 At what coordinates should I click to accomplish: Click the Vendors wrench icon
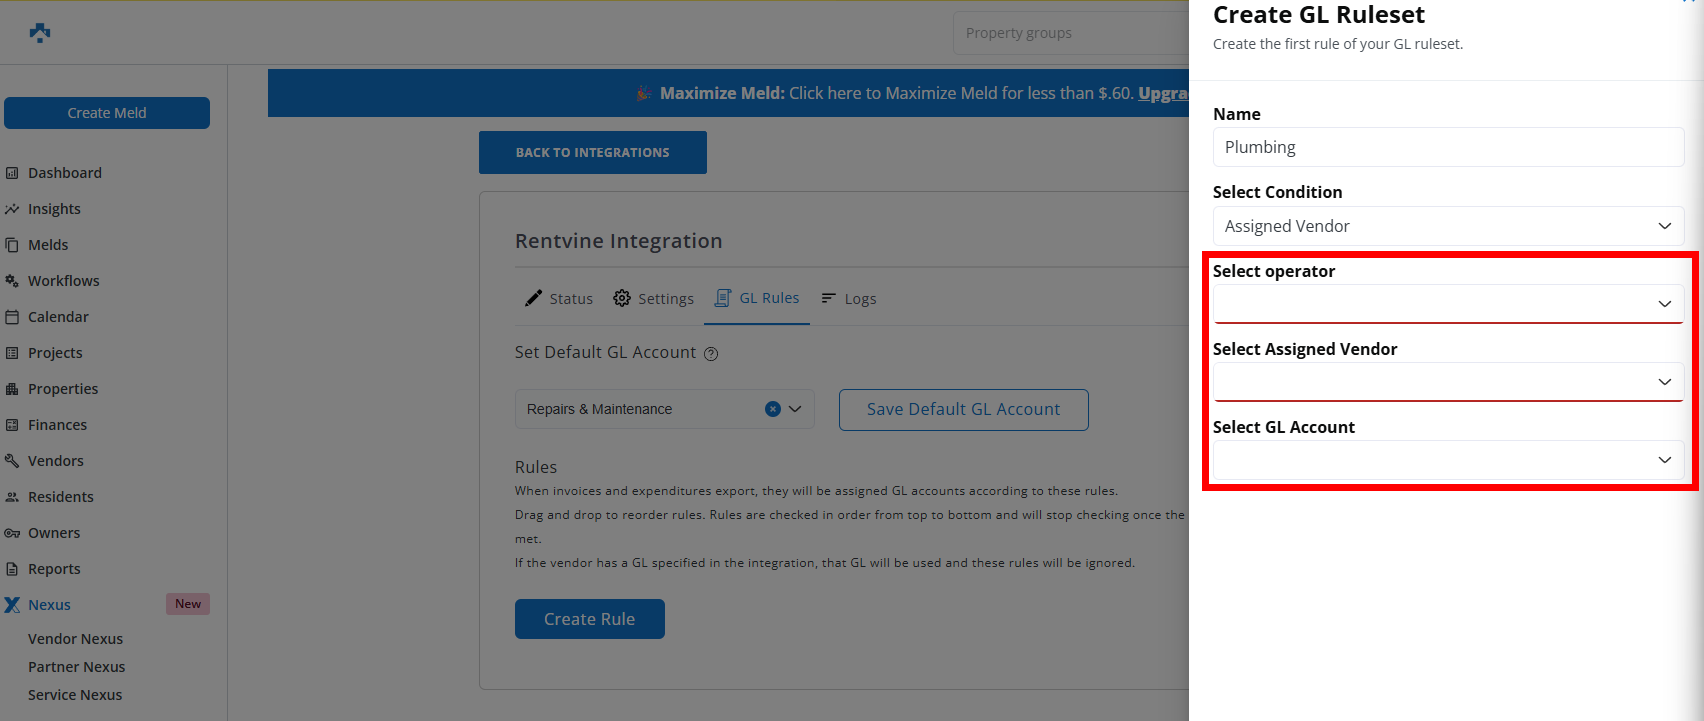pyautogui.click(x=12, y=461)
